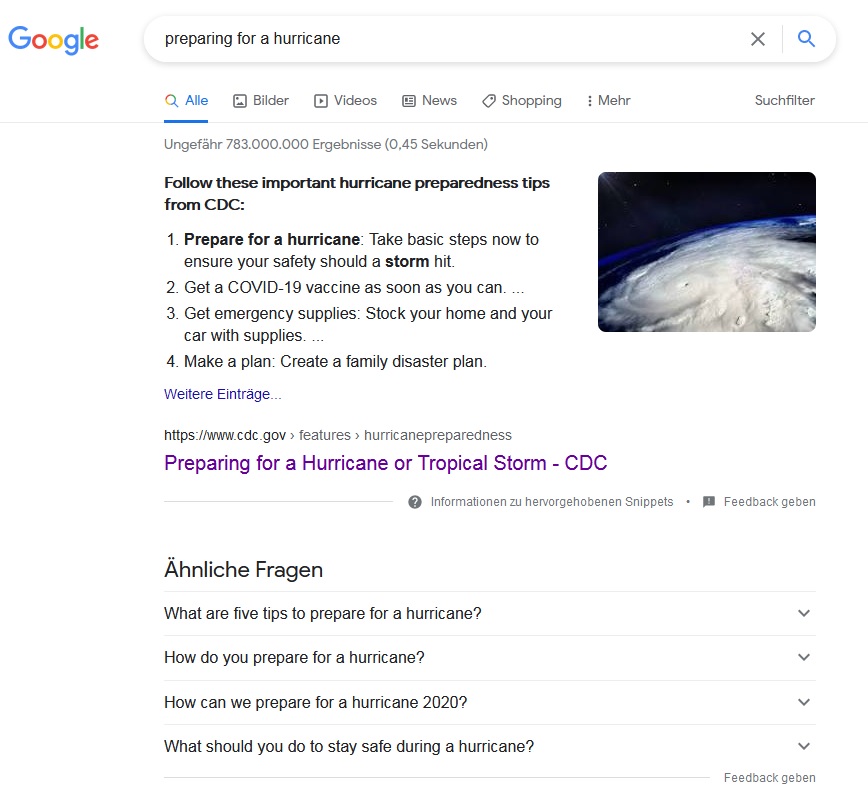The height and width of the screenshot is (792, 868).
Task: Clear the search query with X icon
Action: pos(758,39)
